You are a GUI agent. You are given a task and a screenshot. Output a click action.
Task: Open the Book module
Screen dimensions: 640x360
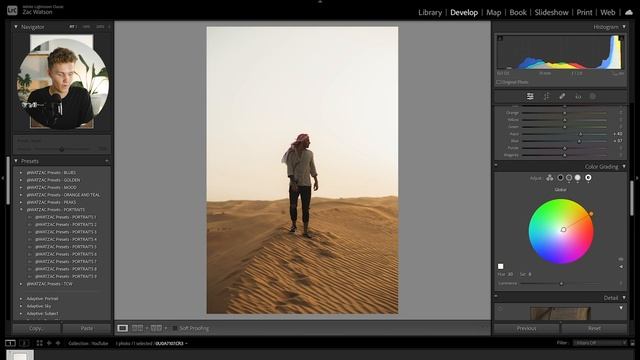[x=518, y=12]
